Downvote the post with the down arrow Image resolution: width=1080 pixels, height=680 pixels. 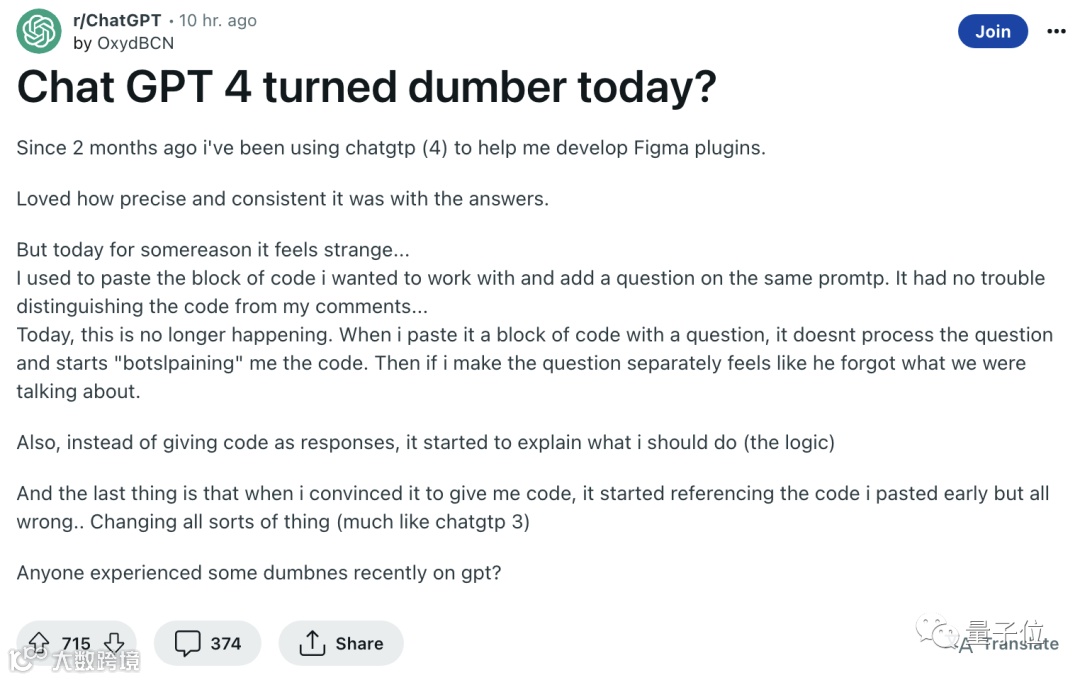tap(114, 643)
